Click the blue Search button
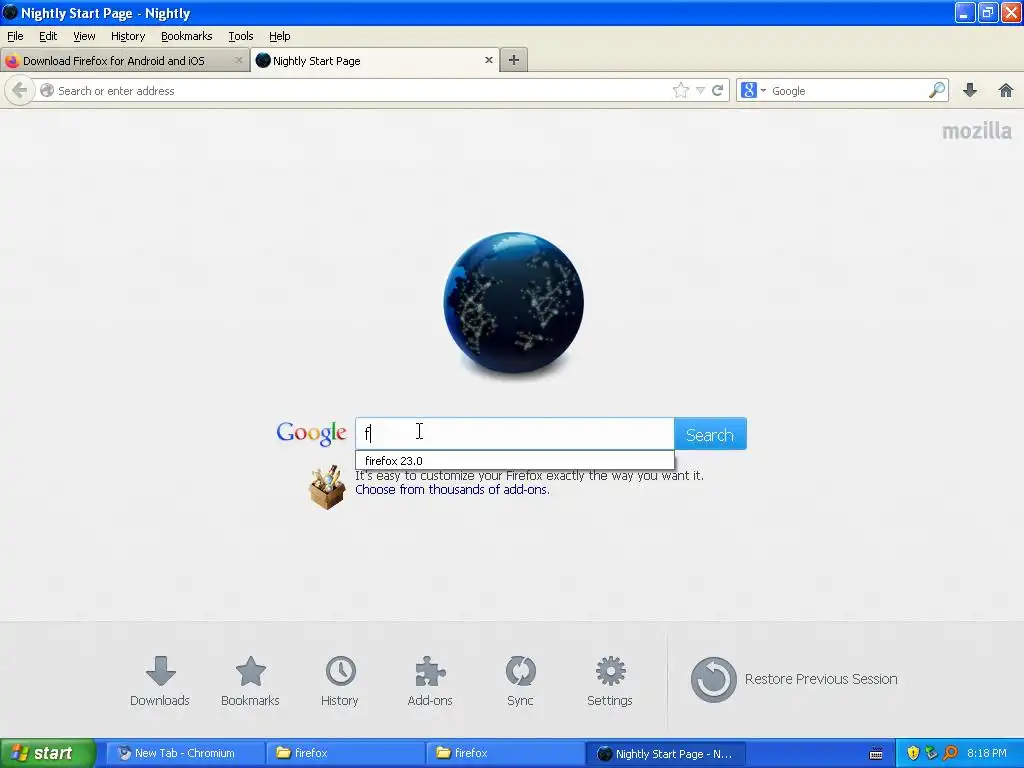The image size is (1024, 768). coord(710,434)
